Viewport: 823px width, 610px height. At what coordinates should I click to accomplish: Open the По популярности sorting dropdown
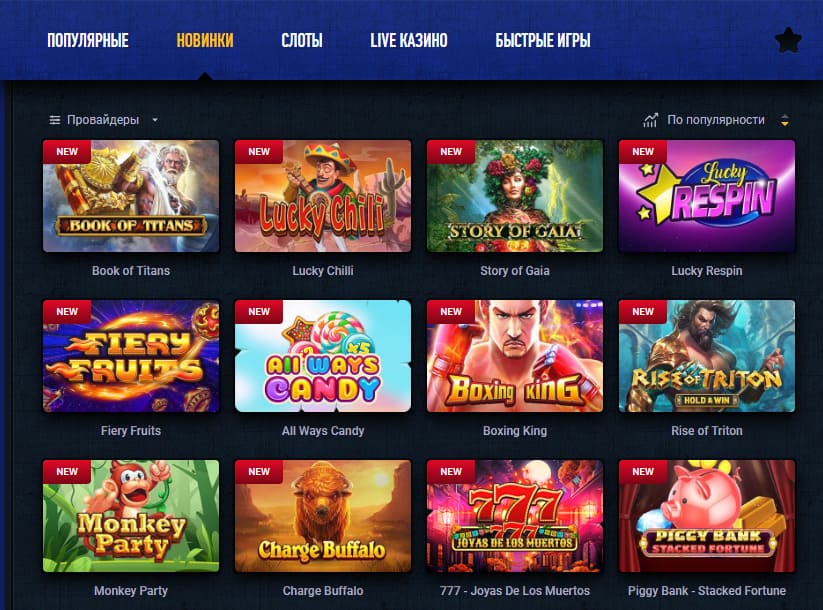tap(715, 120)
